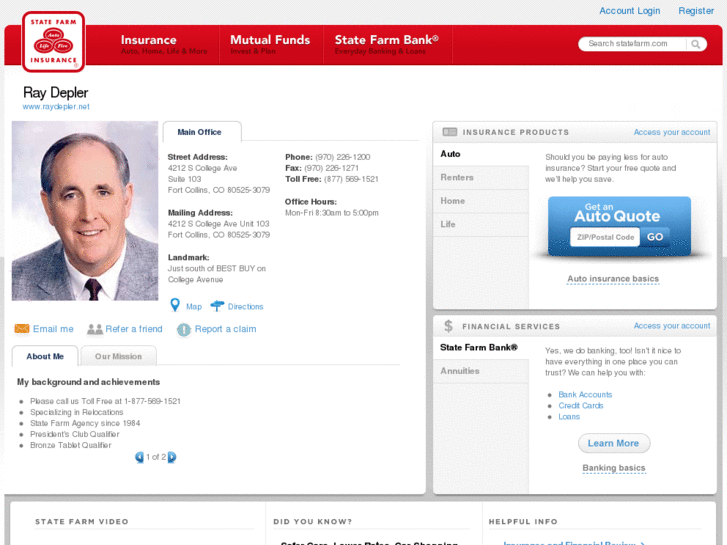
Task: Open the Auto insurance basics link
Action: coord(613,279)
